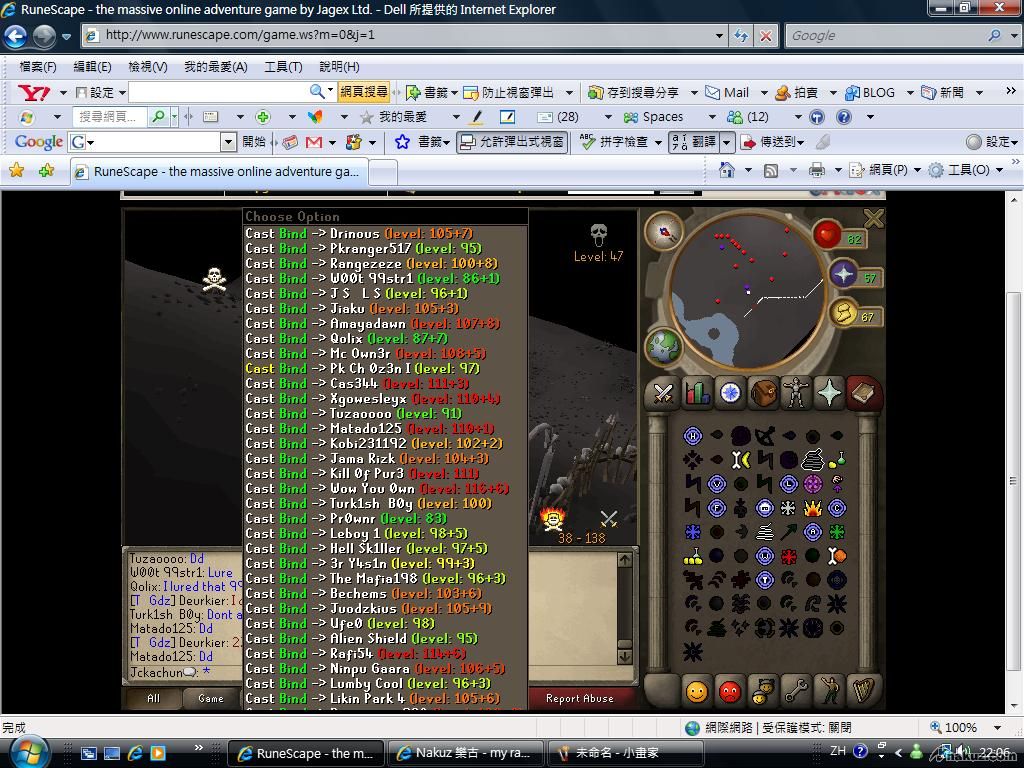Image resolution: width=1024 pixels, height=768 pixels.
Task: Open the stats tab bar chart icon
Action: point(697,393)
